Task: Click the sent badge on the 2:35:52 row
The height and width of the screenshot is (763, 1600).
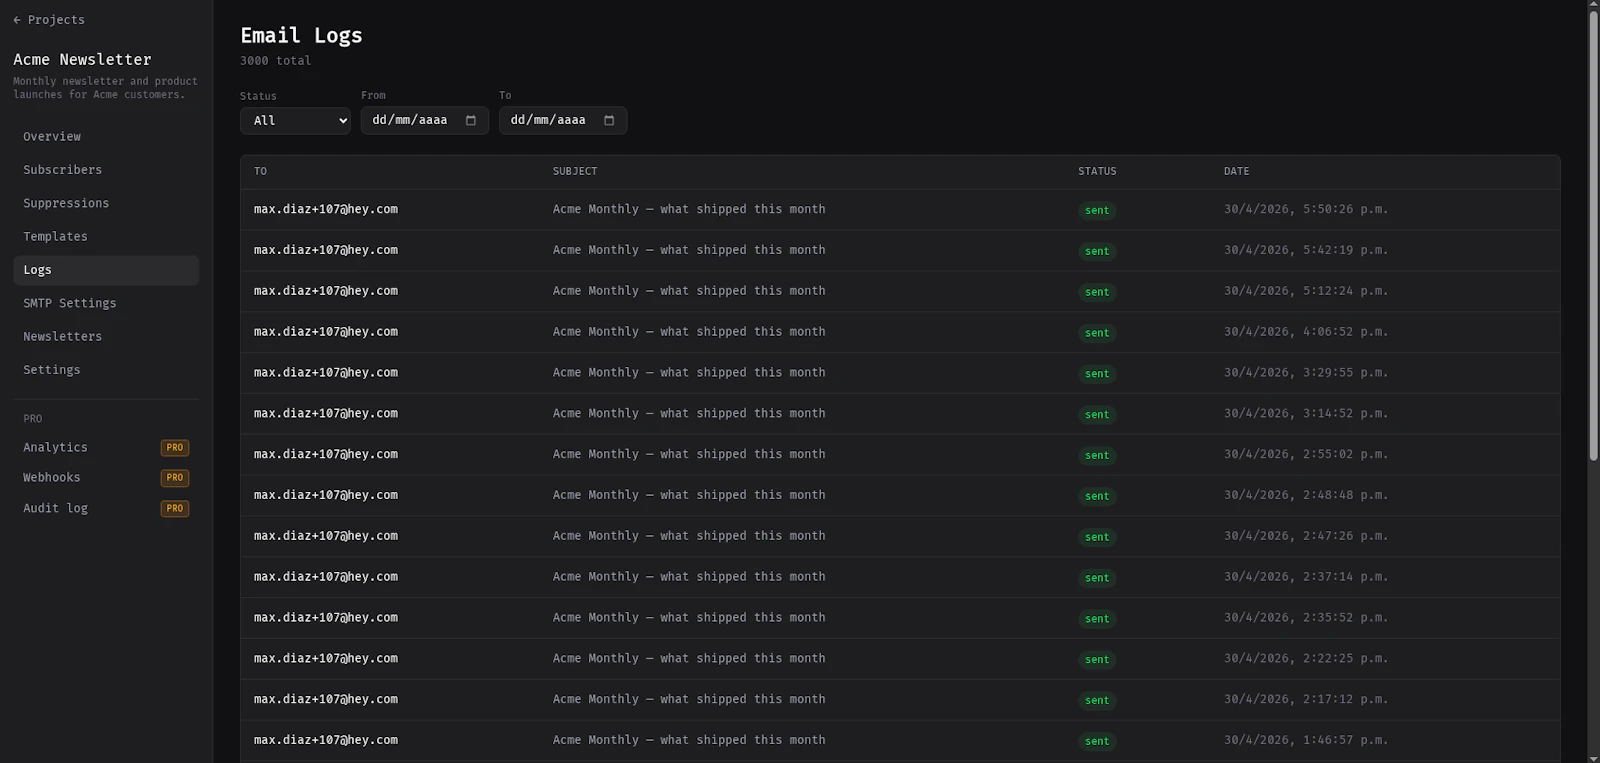Action: click(1097, 619)
